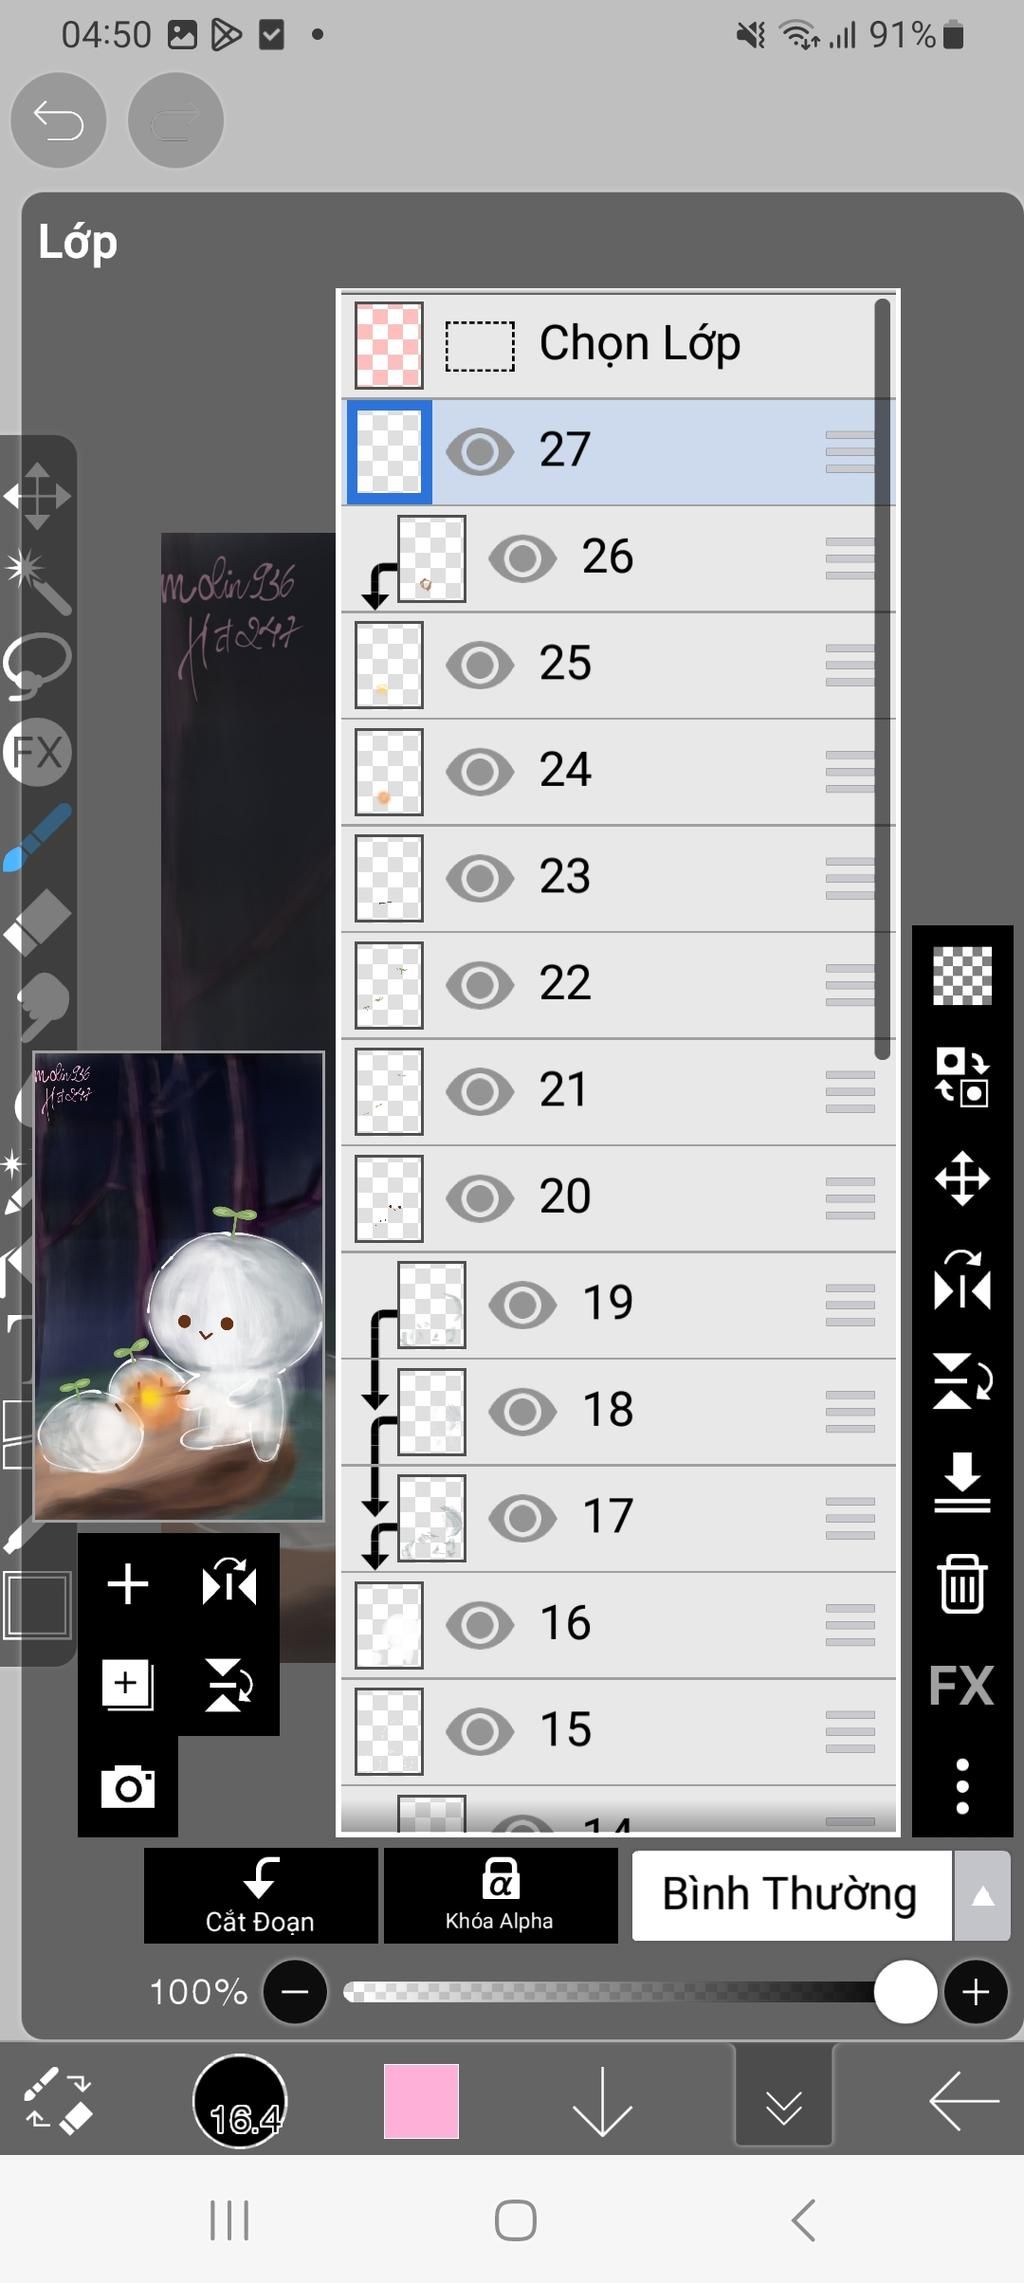Select the Brush tool
The image size is (1024, 2283).
37,837
